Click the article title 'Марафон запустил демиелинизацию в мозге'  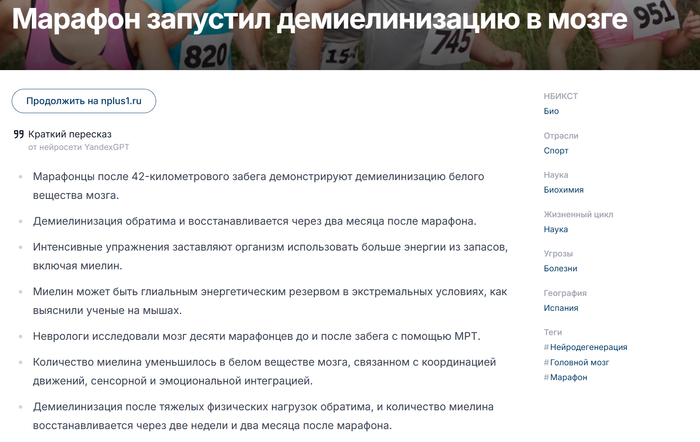pos(319,19)
